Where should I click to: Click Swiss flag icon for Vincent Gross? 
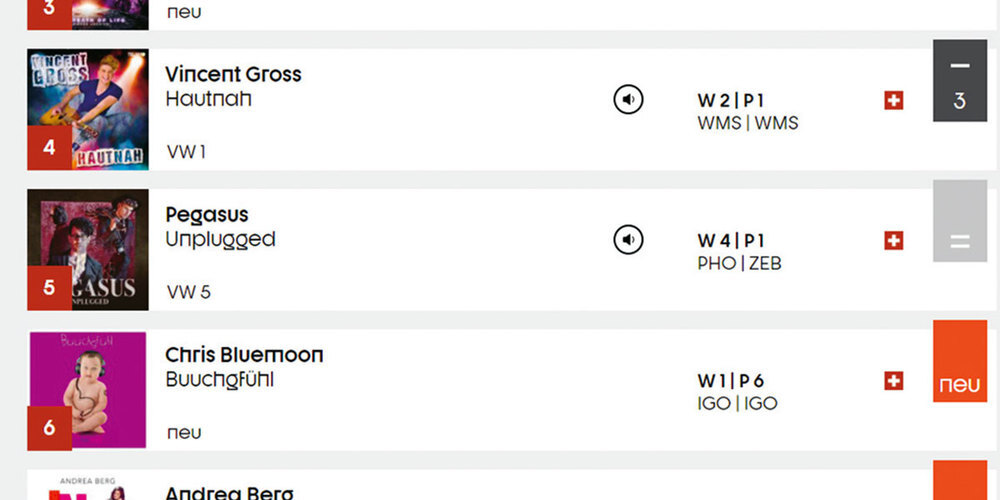point(894,100)
